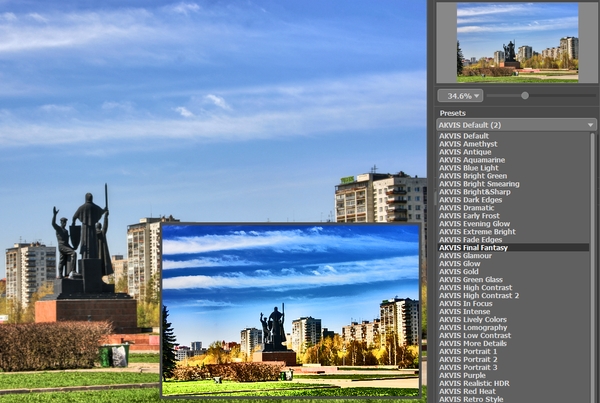The width and height of the screenshot is (600, 403).
Task: Pick the AKVIS High Contrast preset
Action: click(513, 288)
